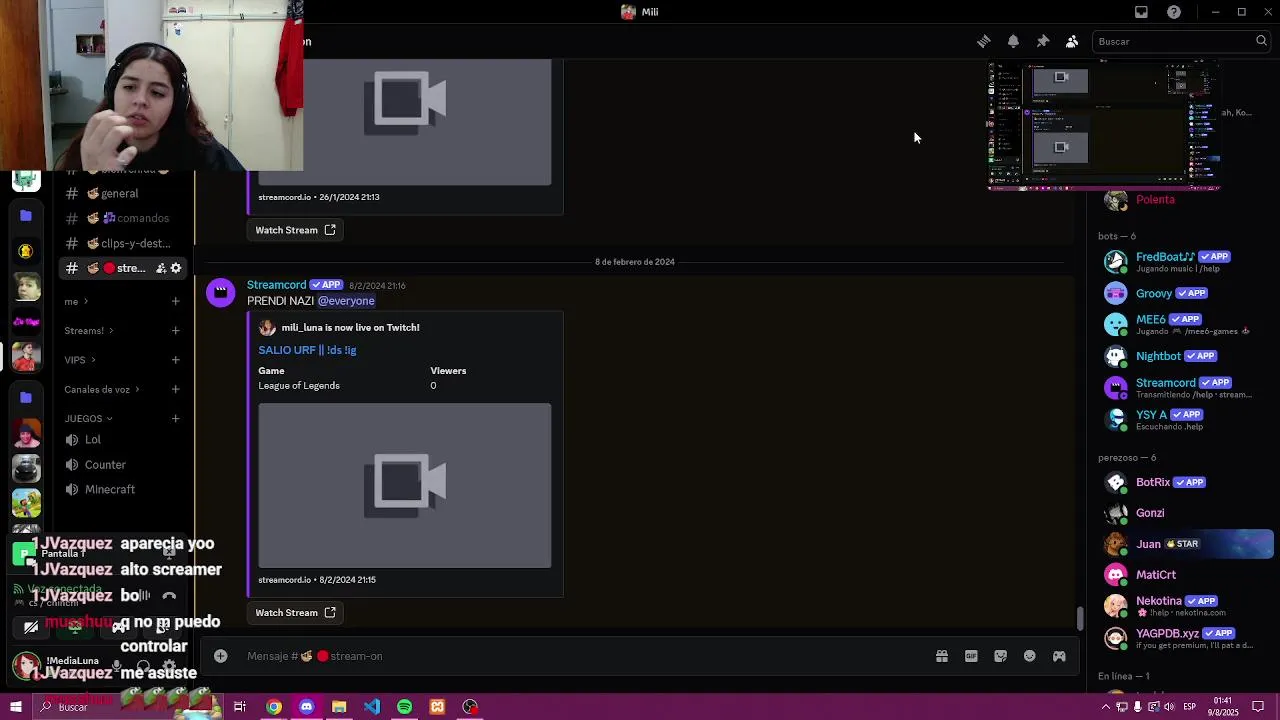Select Juan STAR in member list
This screenshot has width=1280, height=720.
[x=1185, y=544]
